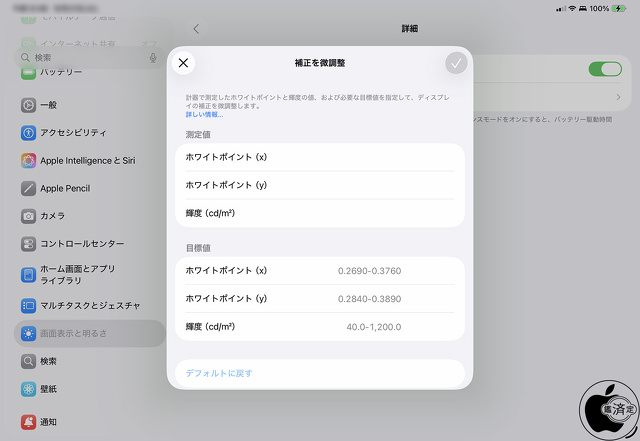Open アクセシビリティ settings icon
This screenshot has width=640, height=441.
(x=28, y=133)
